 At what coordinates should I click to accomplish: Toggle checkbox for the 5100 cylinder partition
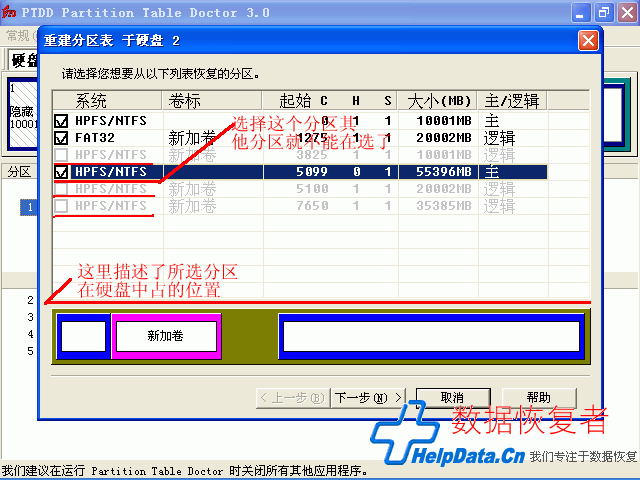pyautogui.click(x=61, y=189)
